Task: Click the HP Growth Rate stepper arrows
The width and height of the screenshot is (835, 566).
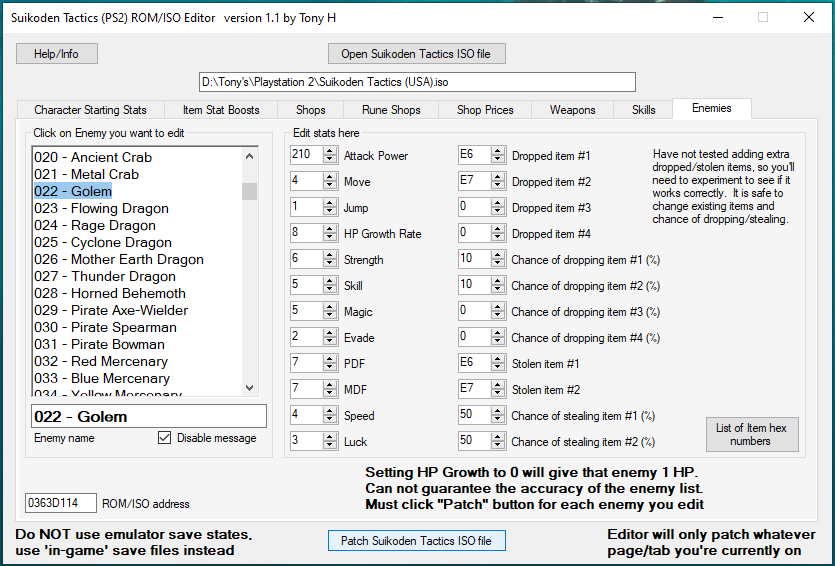Action: [x=330, y=233]
